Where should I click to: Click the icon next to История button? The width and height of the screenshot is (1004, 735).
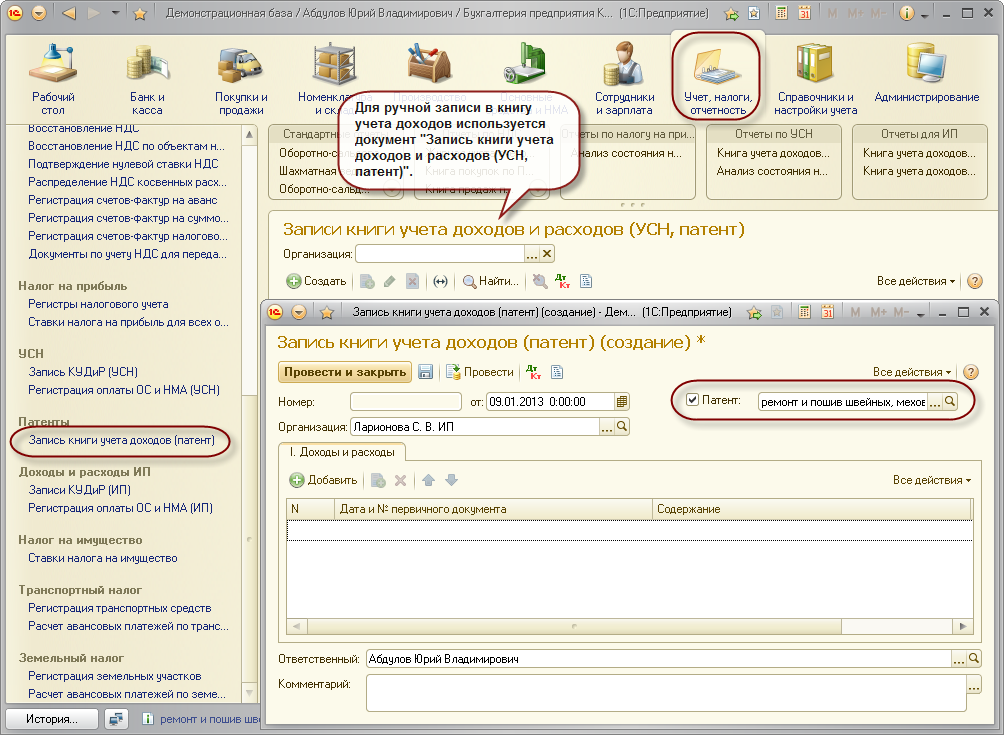tap(117, 719)
